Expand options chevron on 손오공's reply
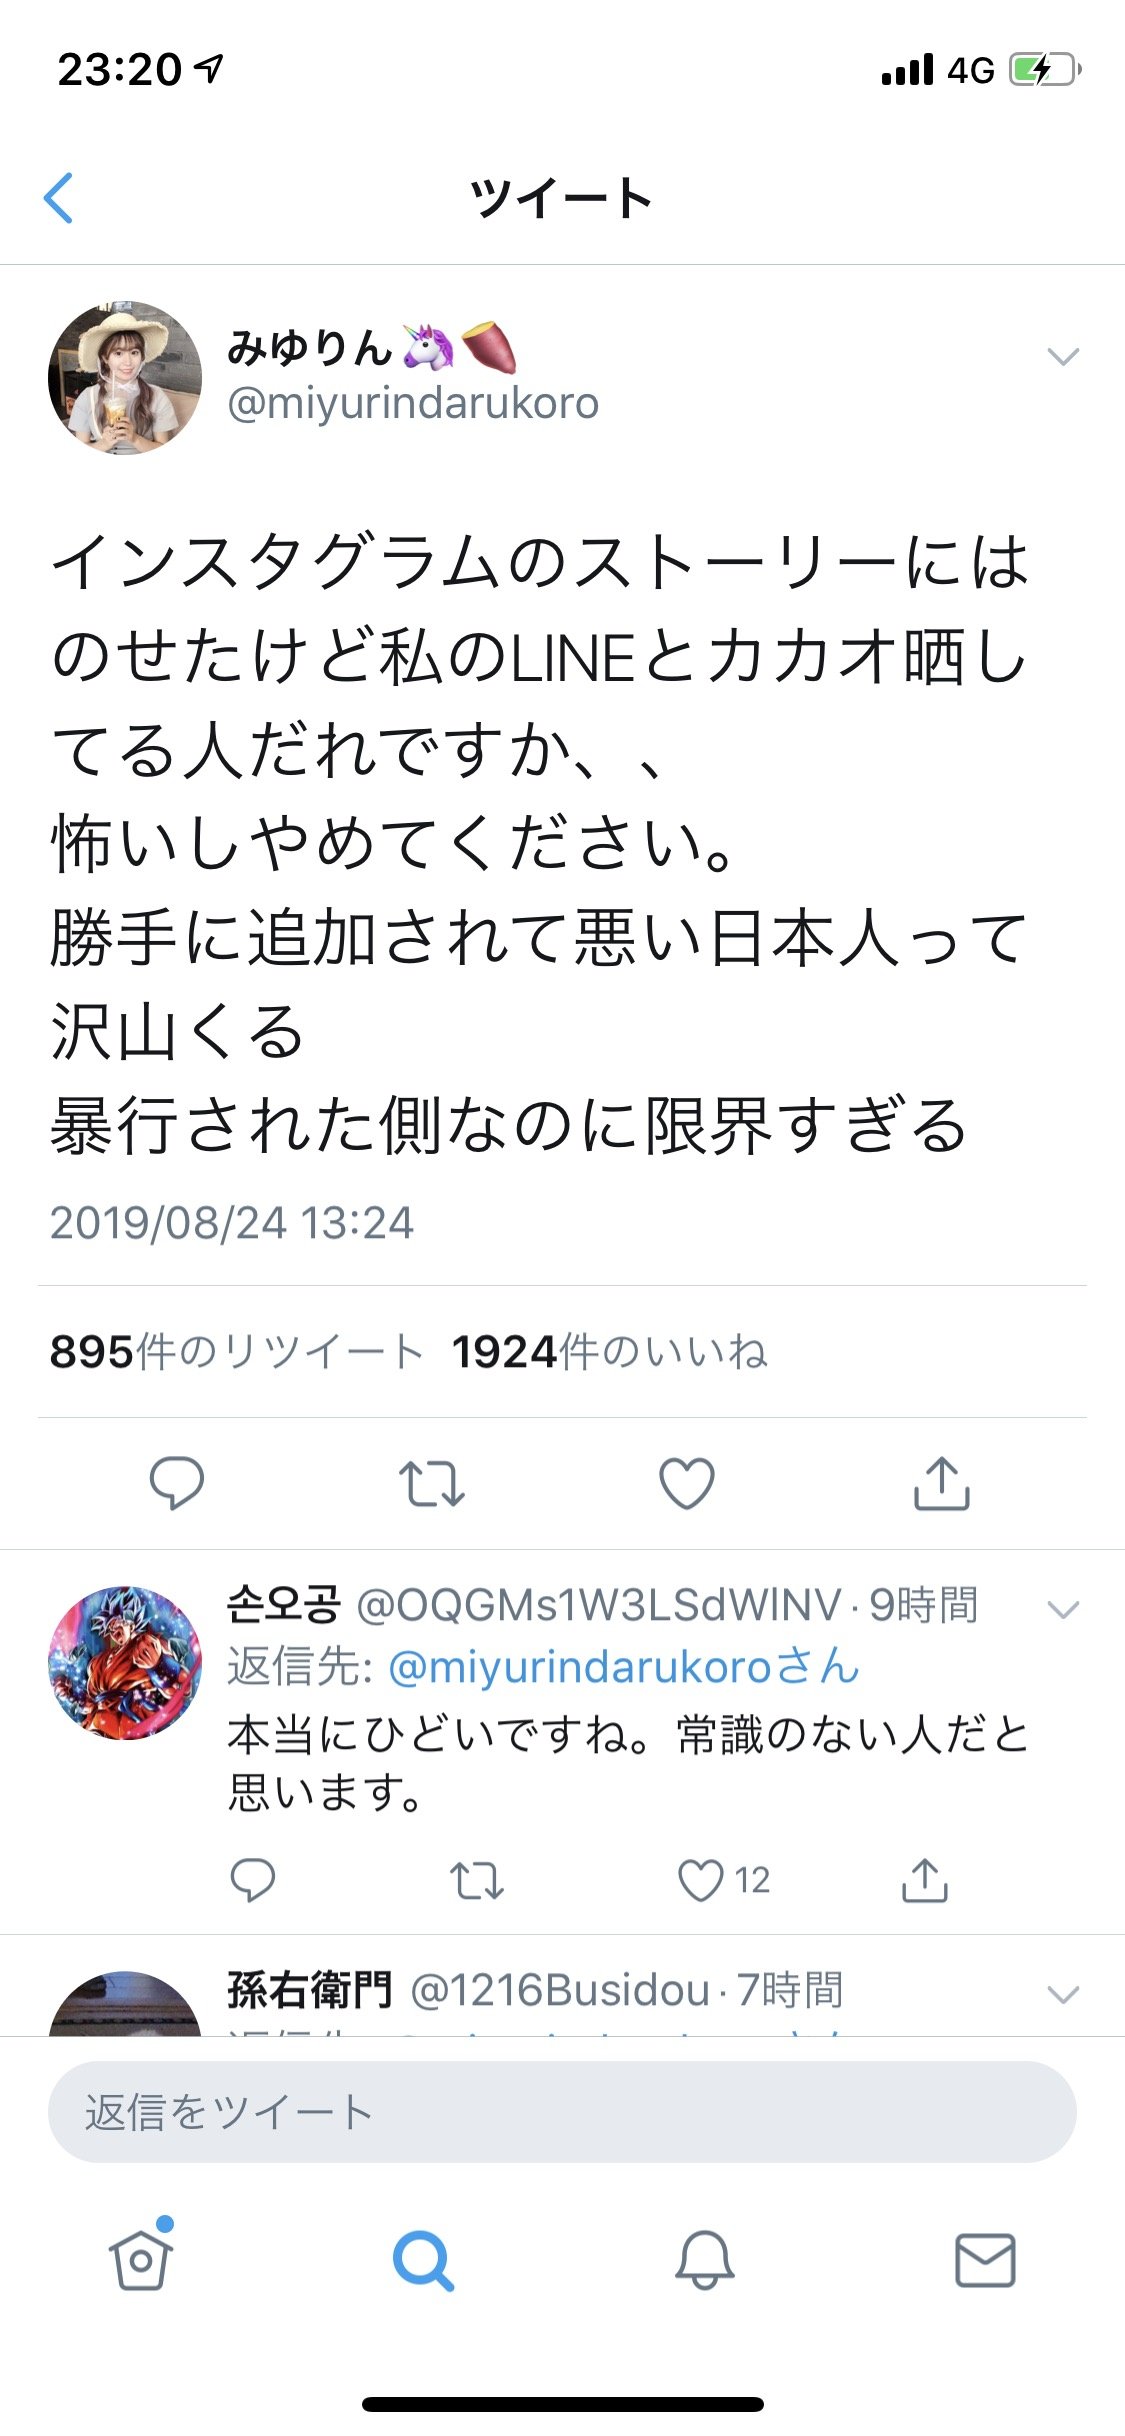Viewport: 1125px width, 2436px height. 1062,1609
